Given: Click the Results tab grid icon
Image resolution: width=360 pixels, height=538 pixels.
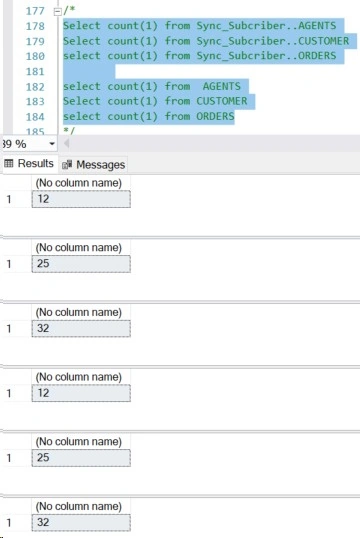Looking at the screenshot, I should 9,164.
